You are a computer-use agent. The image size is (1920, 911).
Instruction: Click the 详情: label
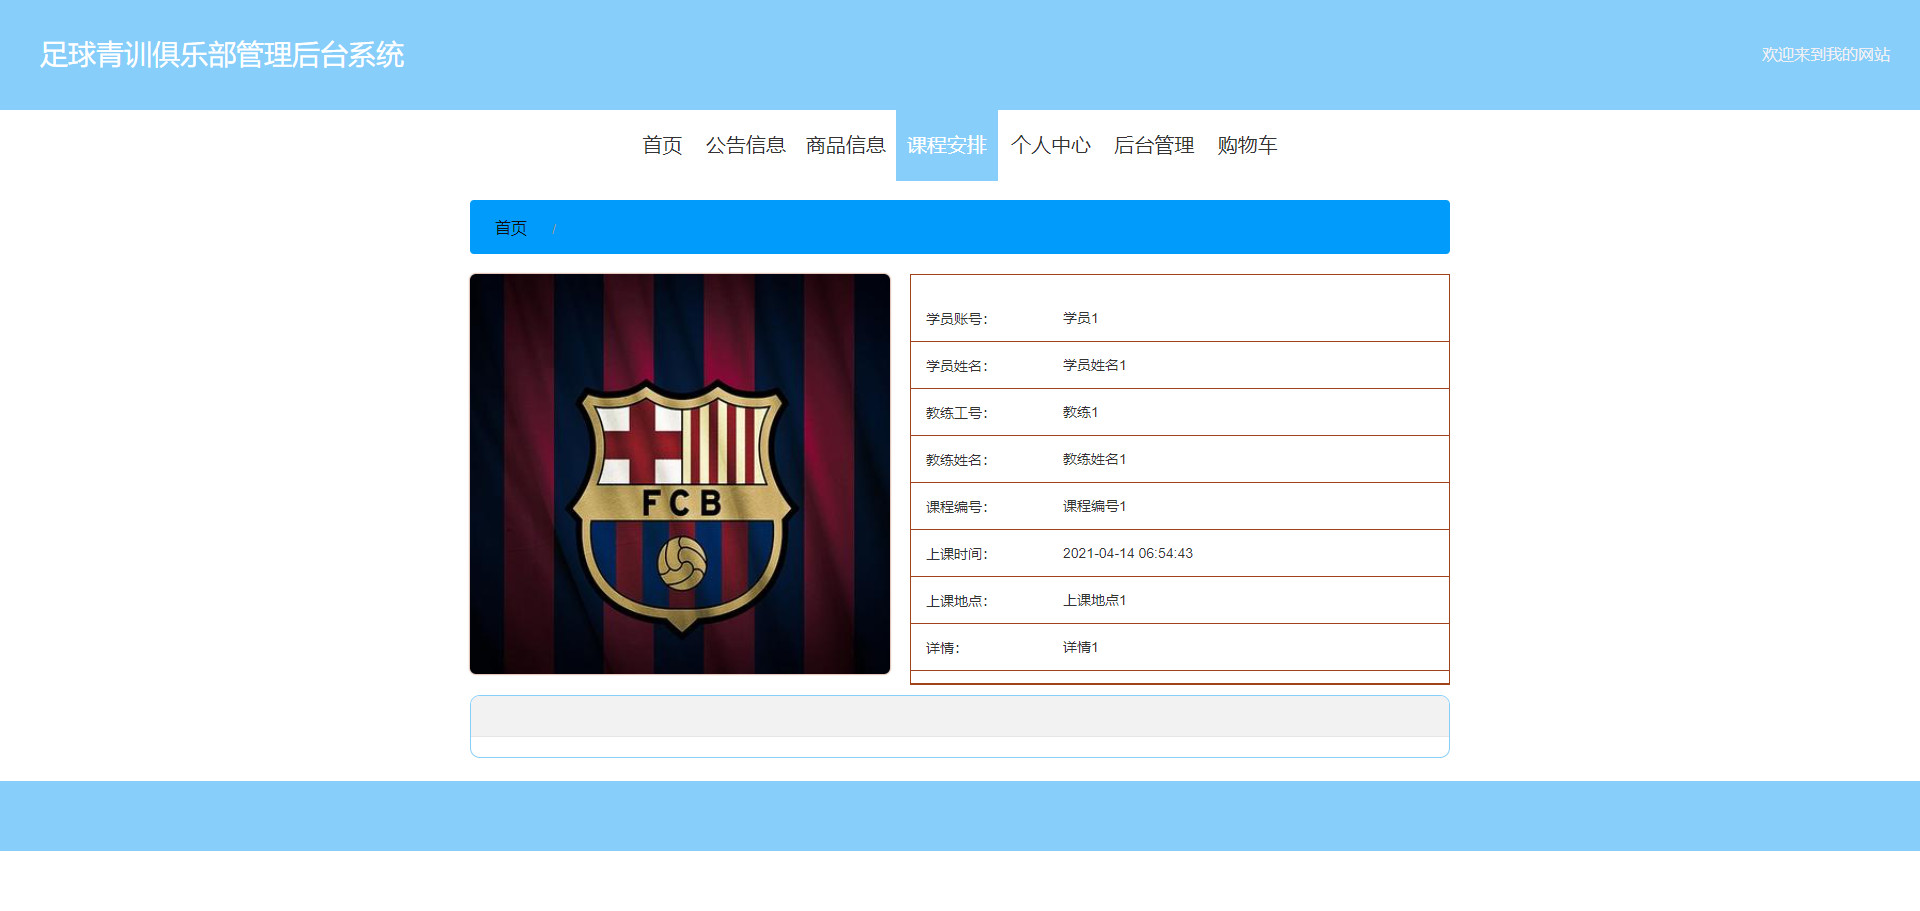click(943, 648)
